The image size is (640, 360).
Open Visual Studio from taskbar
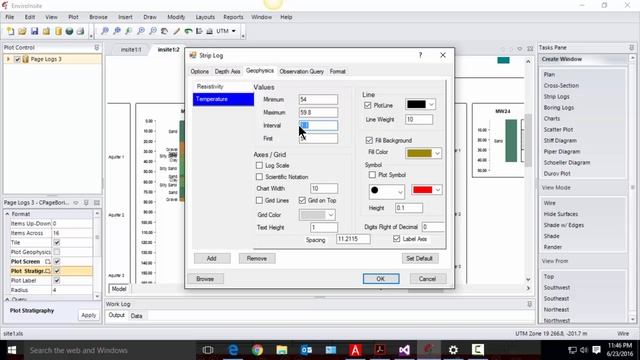[x=404, y=350]
